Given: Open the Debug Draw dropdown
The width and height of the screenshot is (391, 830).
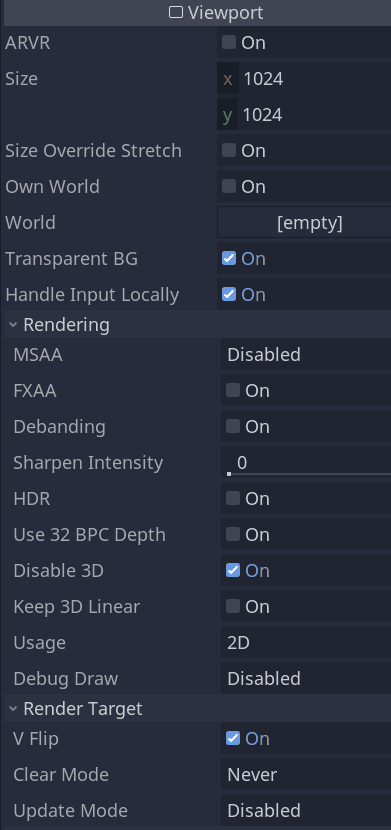Looking at the screenshot, I should tap(306, 679).
